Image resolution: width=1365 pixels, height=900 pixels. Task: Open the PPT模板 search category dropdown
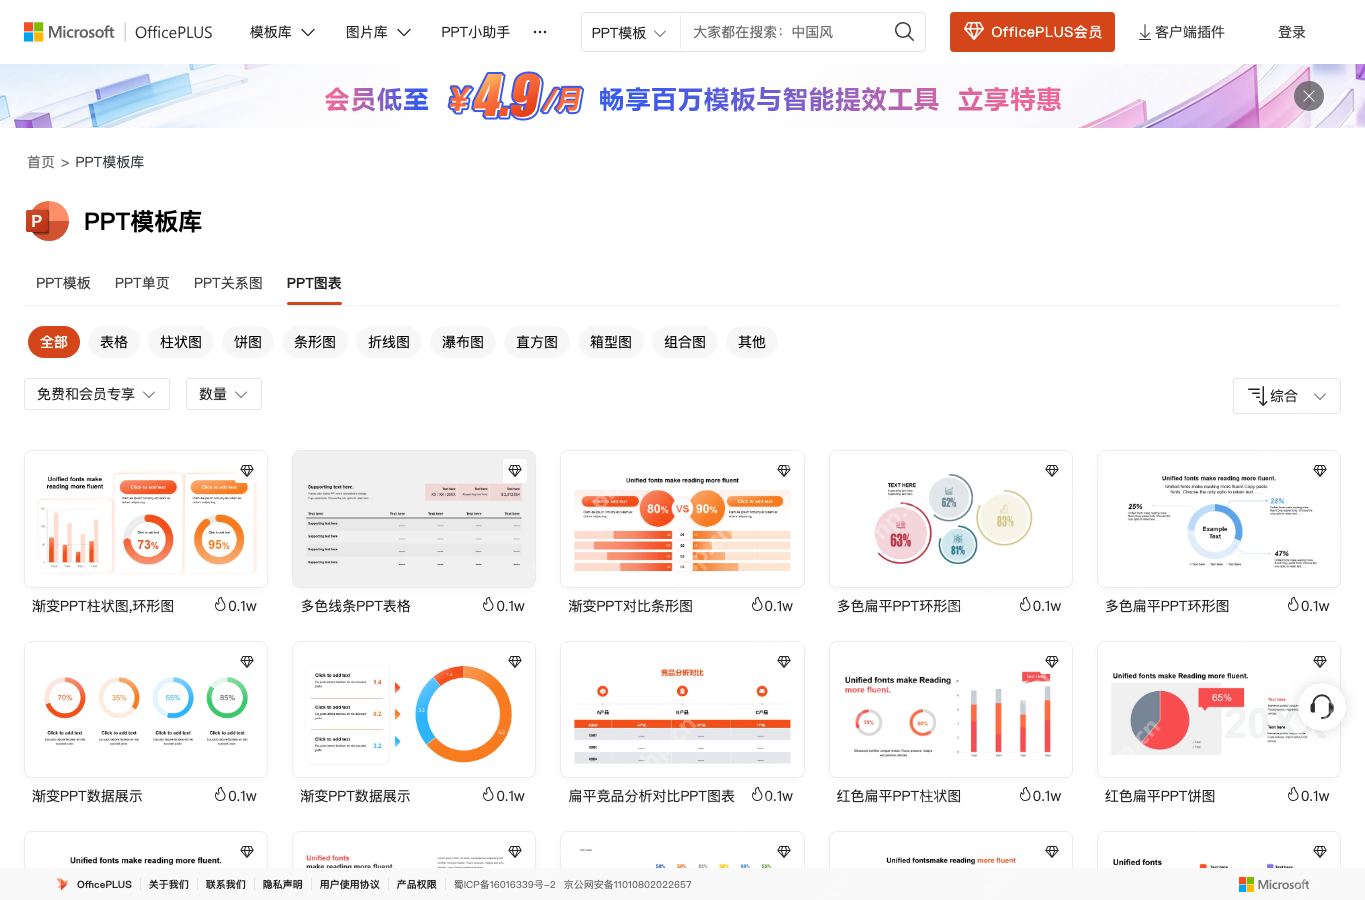[x=630, y=32]
